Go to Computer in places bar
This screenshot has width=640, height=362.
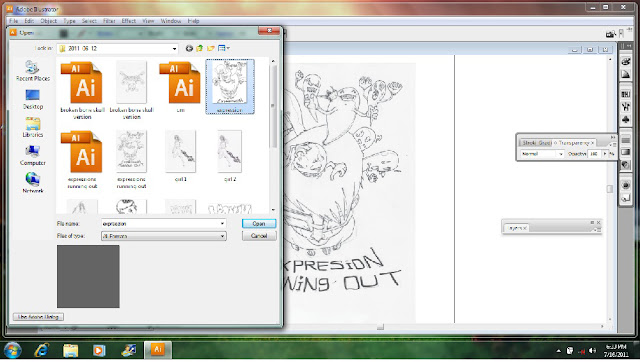tap(33, 155)
